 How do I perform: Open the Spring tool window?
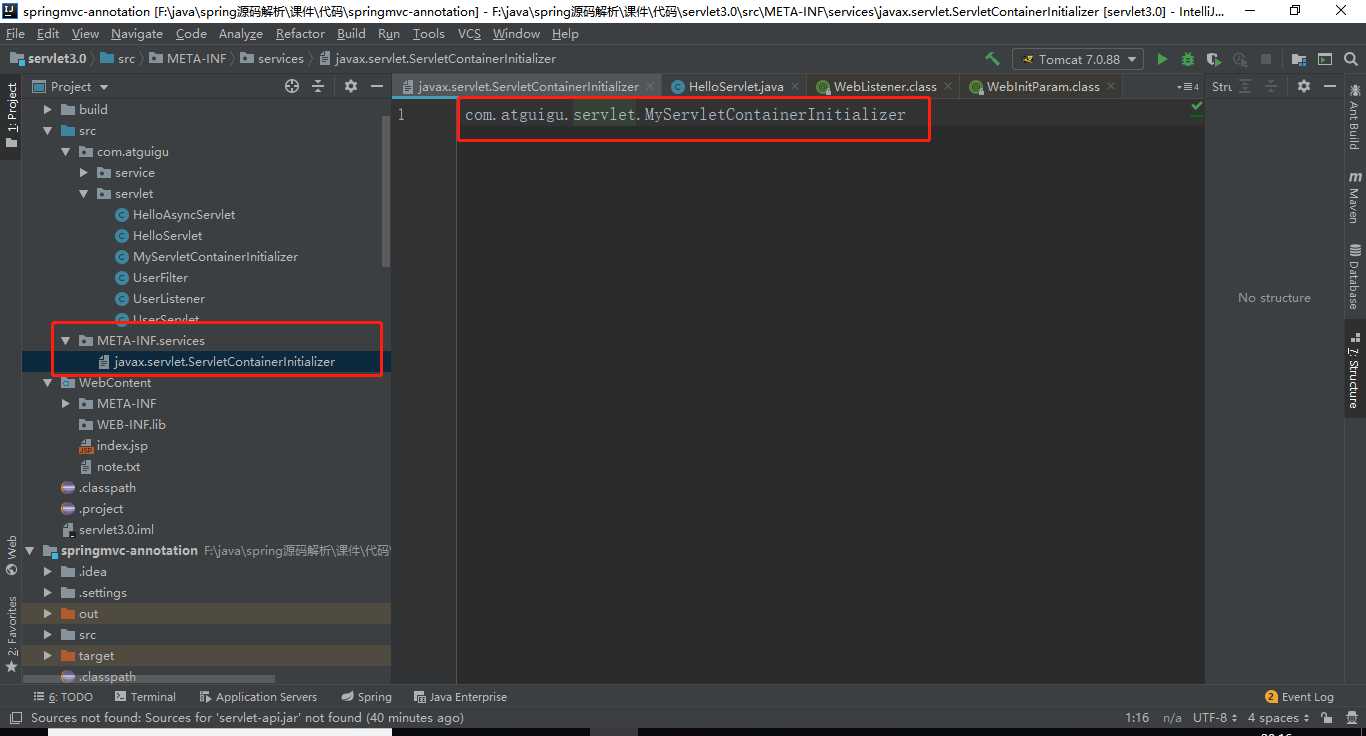366,697
